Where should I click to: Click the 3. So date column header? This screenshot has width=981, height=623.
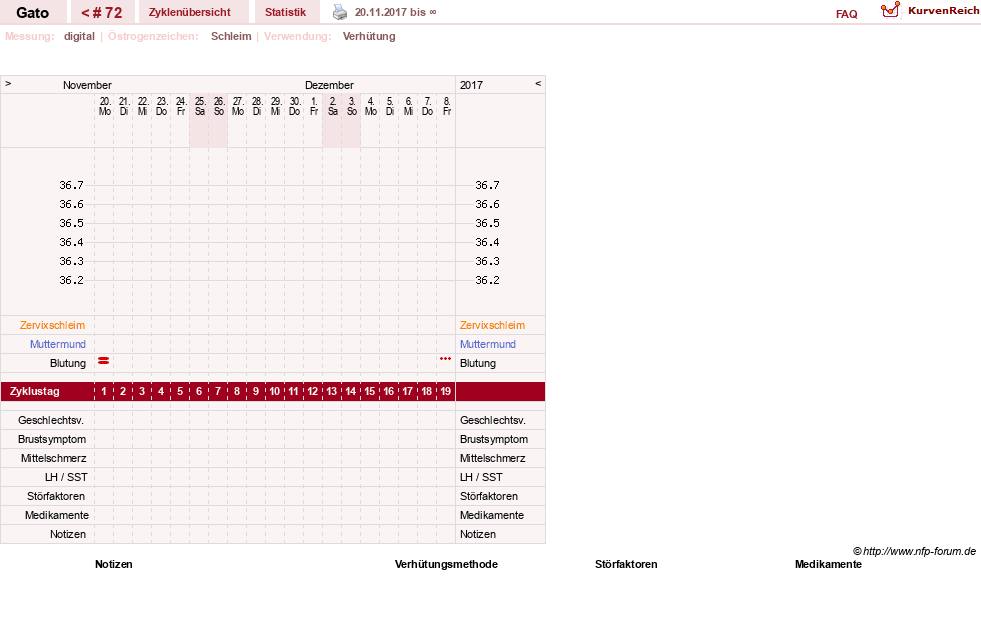[352, 106]
